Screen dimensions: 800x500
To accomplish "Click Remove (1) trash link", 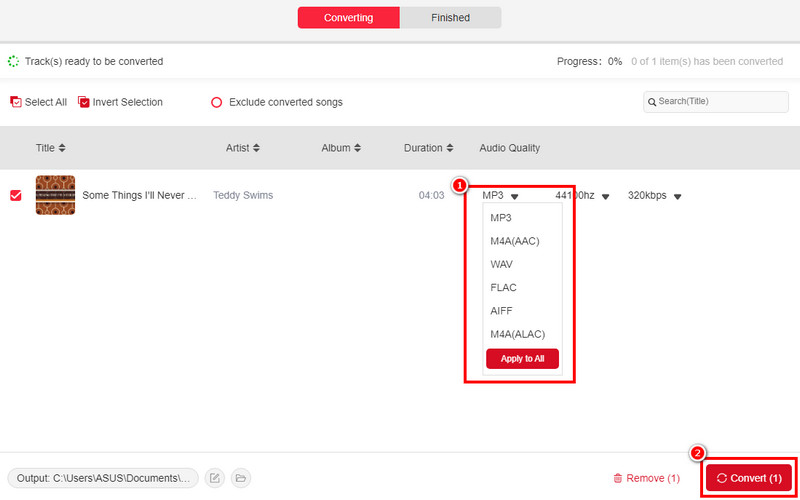I will pos(646,479).
